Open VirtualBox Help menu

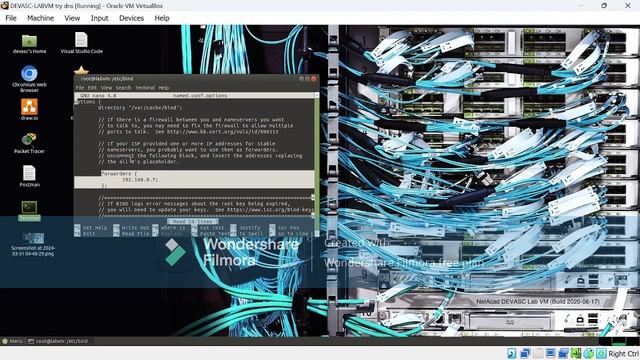point(162,18)
